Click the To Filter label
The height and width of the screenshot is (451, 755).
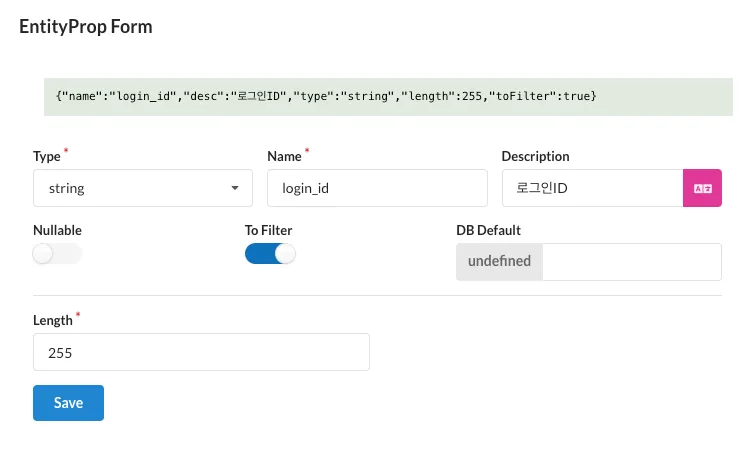tap(268, 230)
